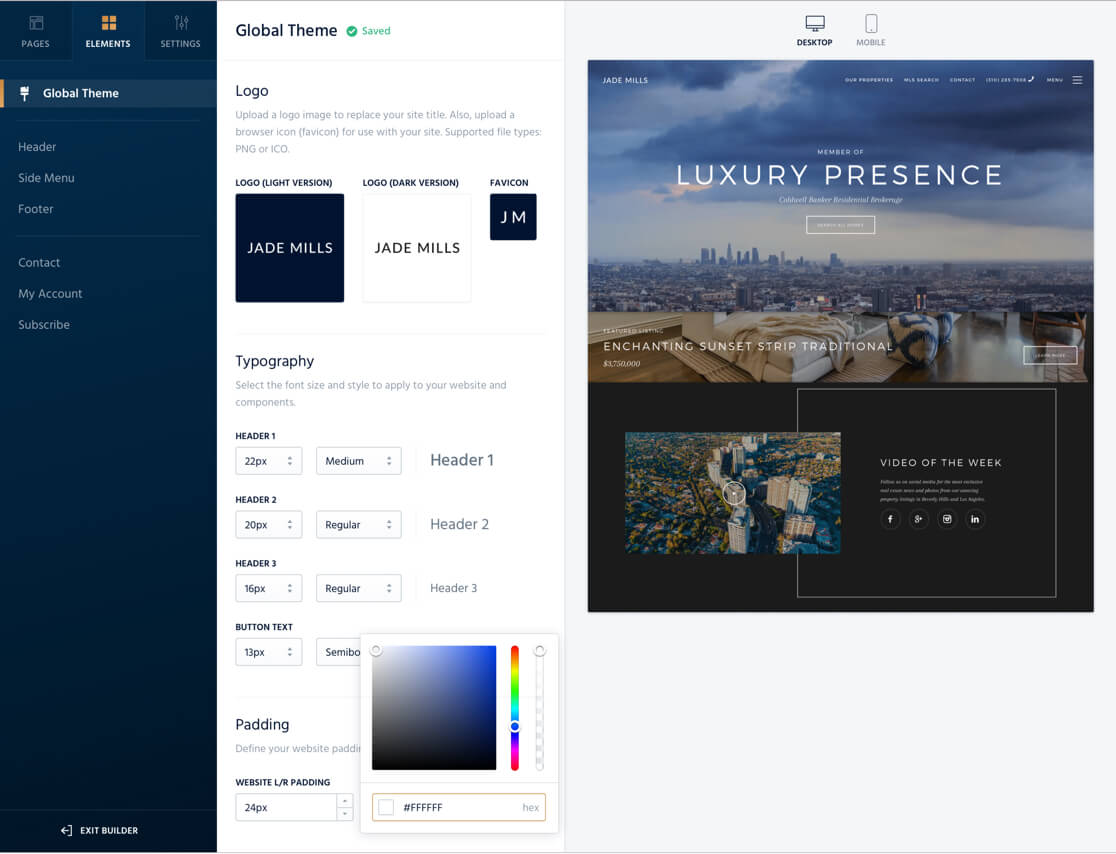Decrease the L/R padding with down stepper
Screen dimensions: 1116x854
pos(345,814)
